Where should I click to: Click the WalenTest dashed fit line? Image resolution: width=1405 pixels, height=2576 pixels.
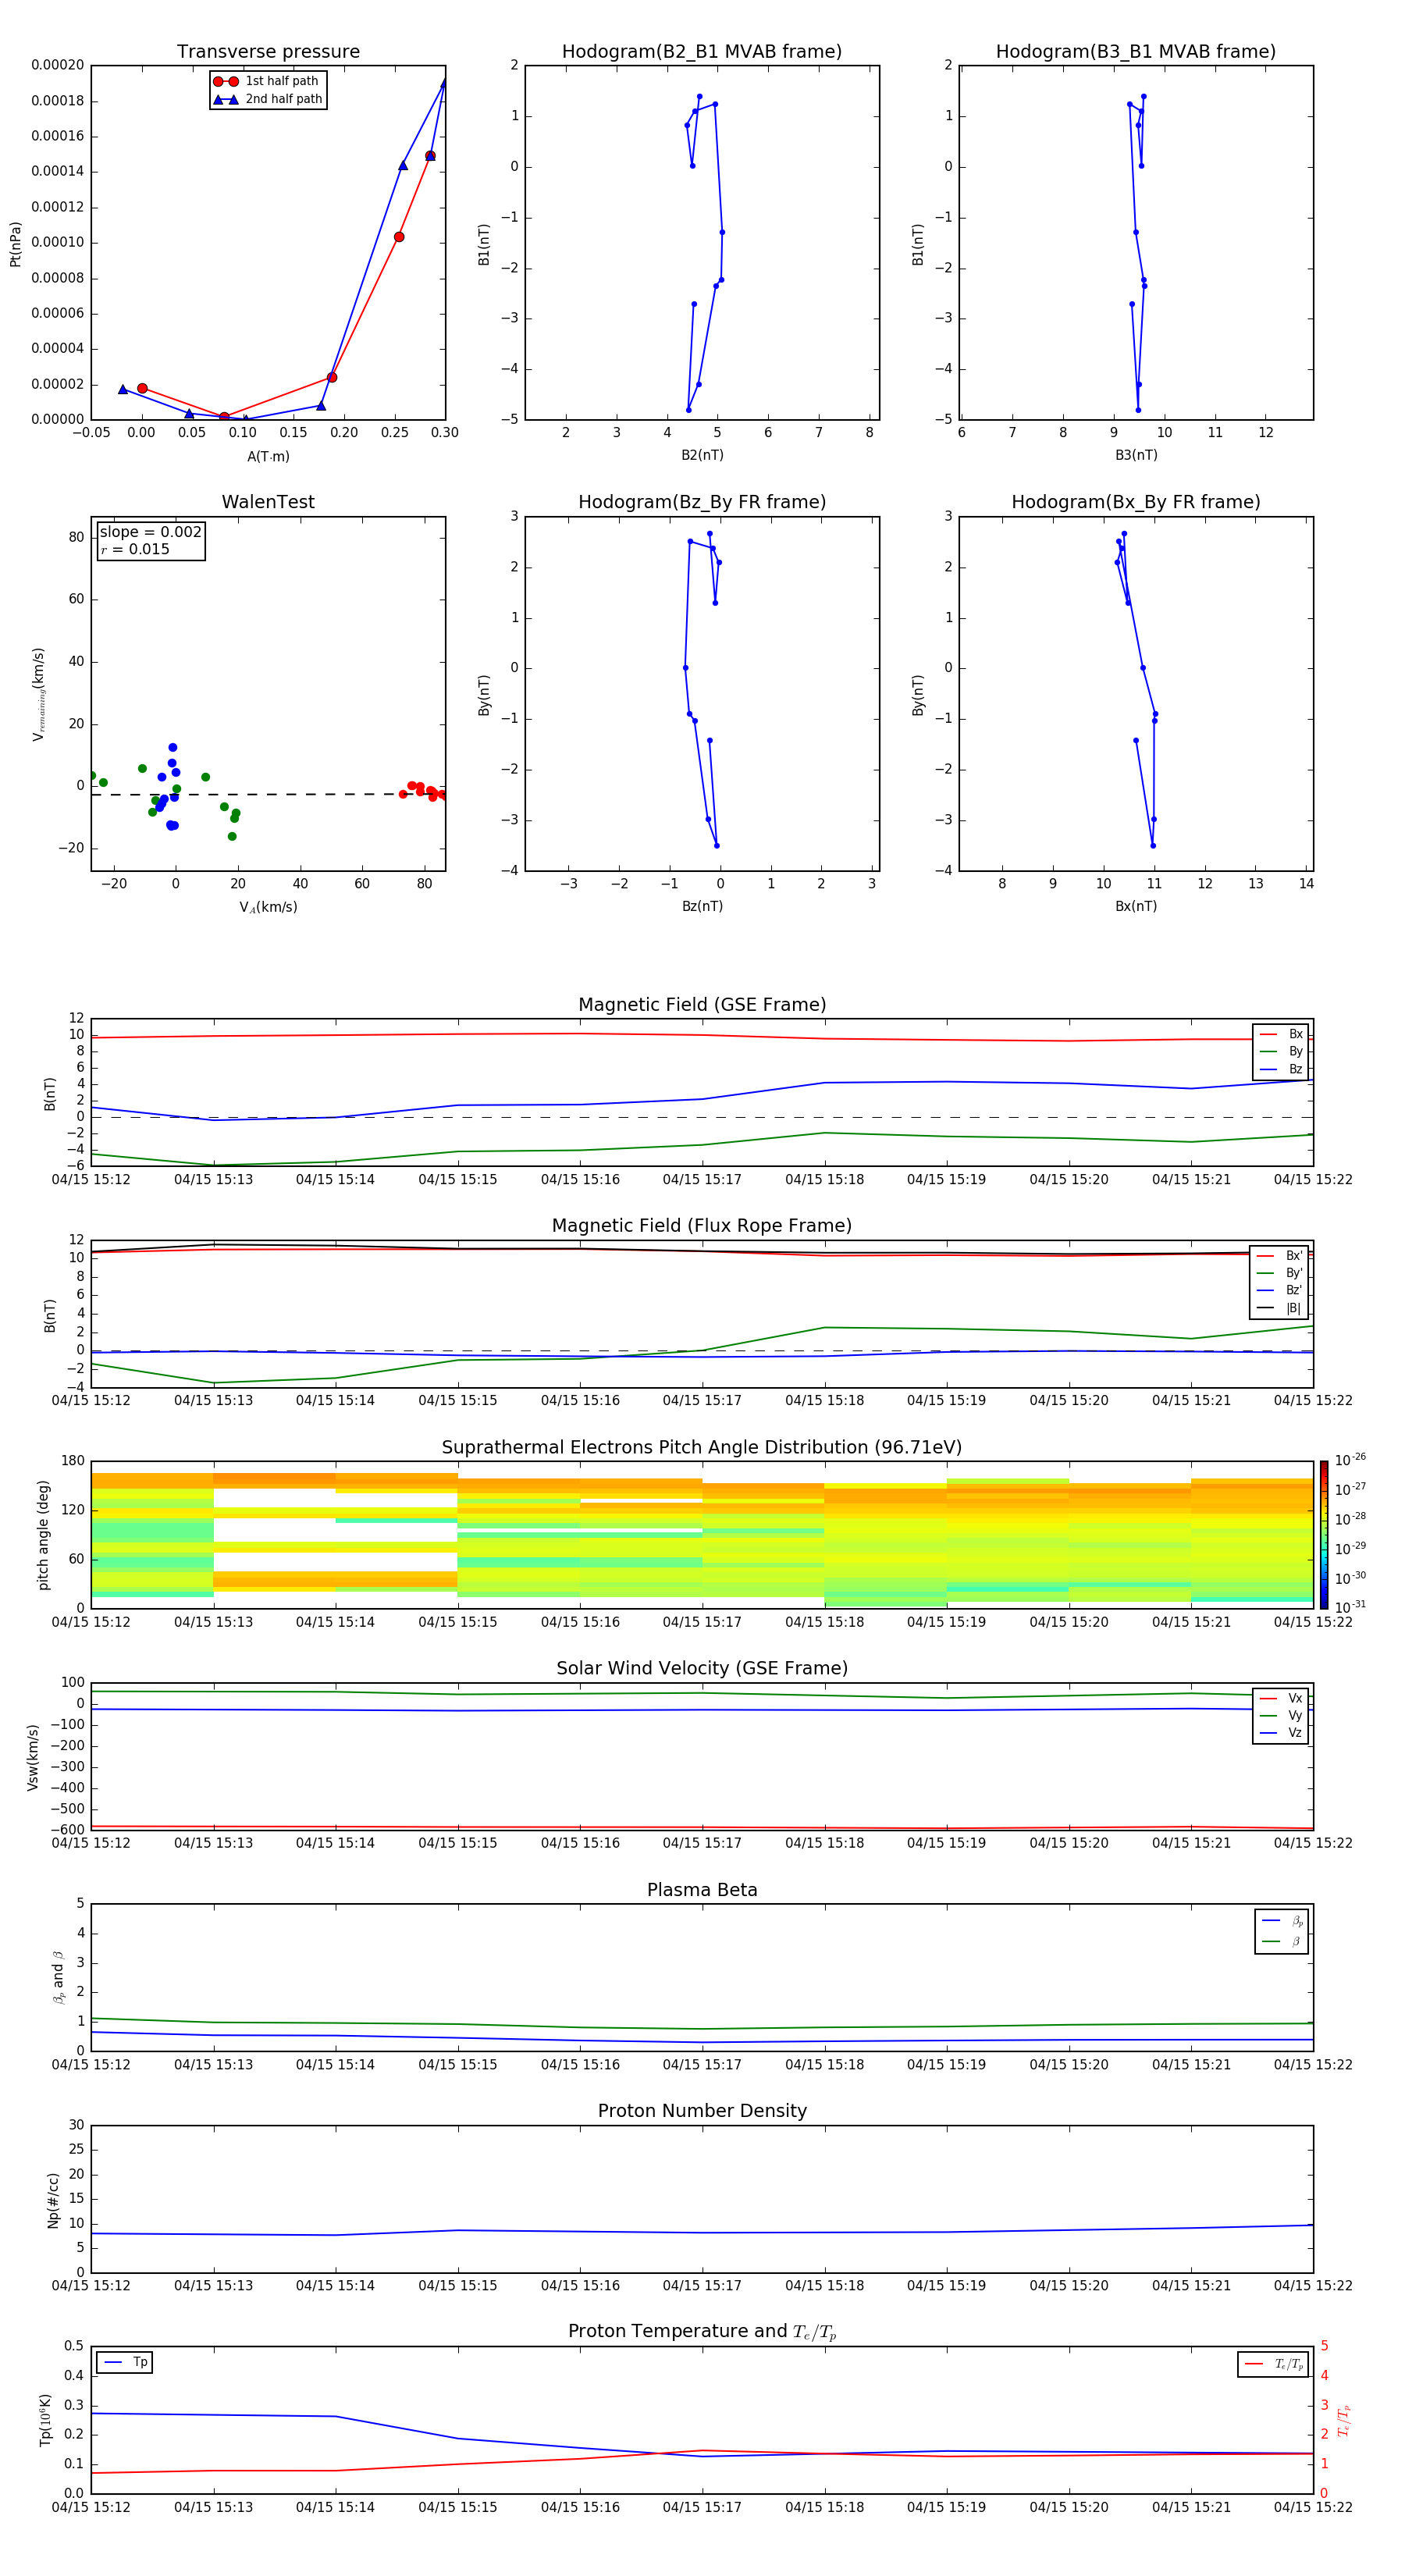tap(268, 794)
